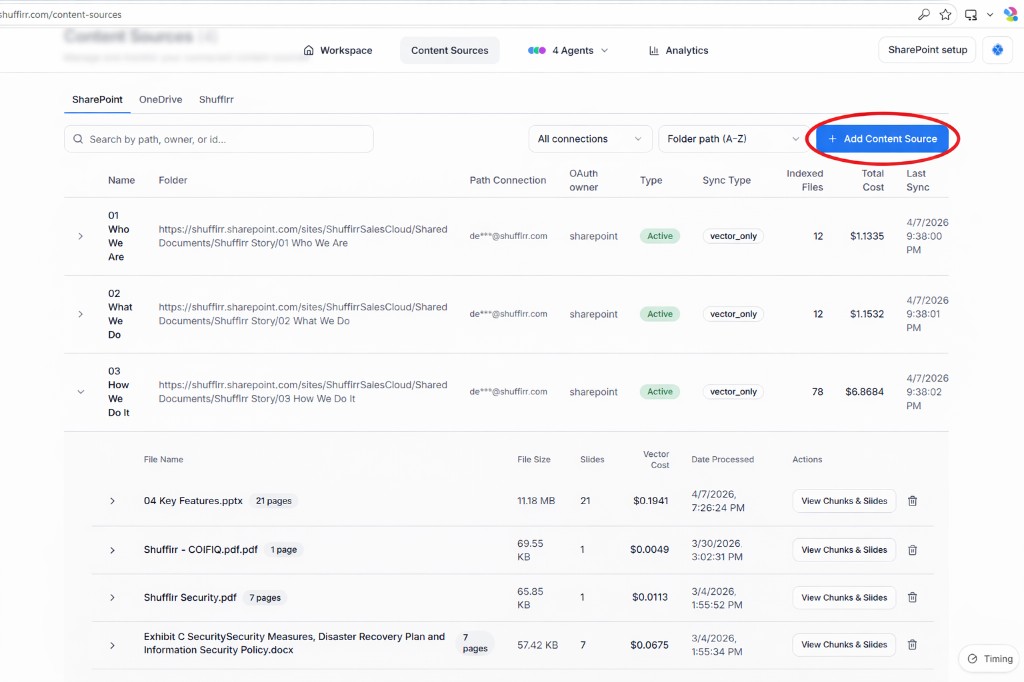Viewport: 1024px width, 682px height.
Task: Open Analytics via the bar chart icon
Action: click(x=652, y=50)
